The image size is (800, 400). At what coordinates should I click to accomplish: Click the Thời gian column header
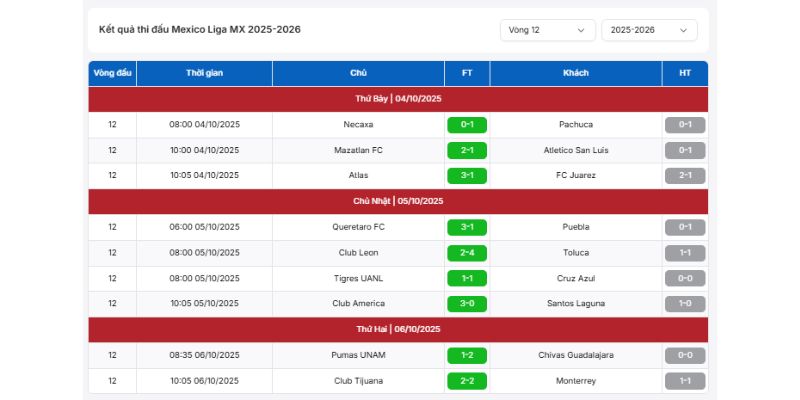(x=204, y=73)
